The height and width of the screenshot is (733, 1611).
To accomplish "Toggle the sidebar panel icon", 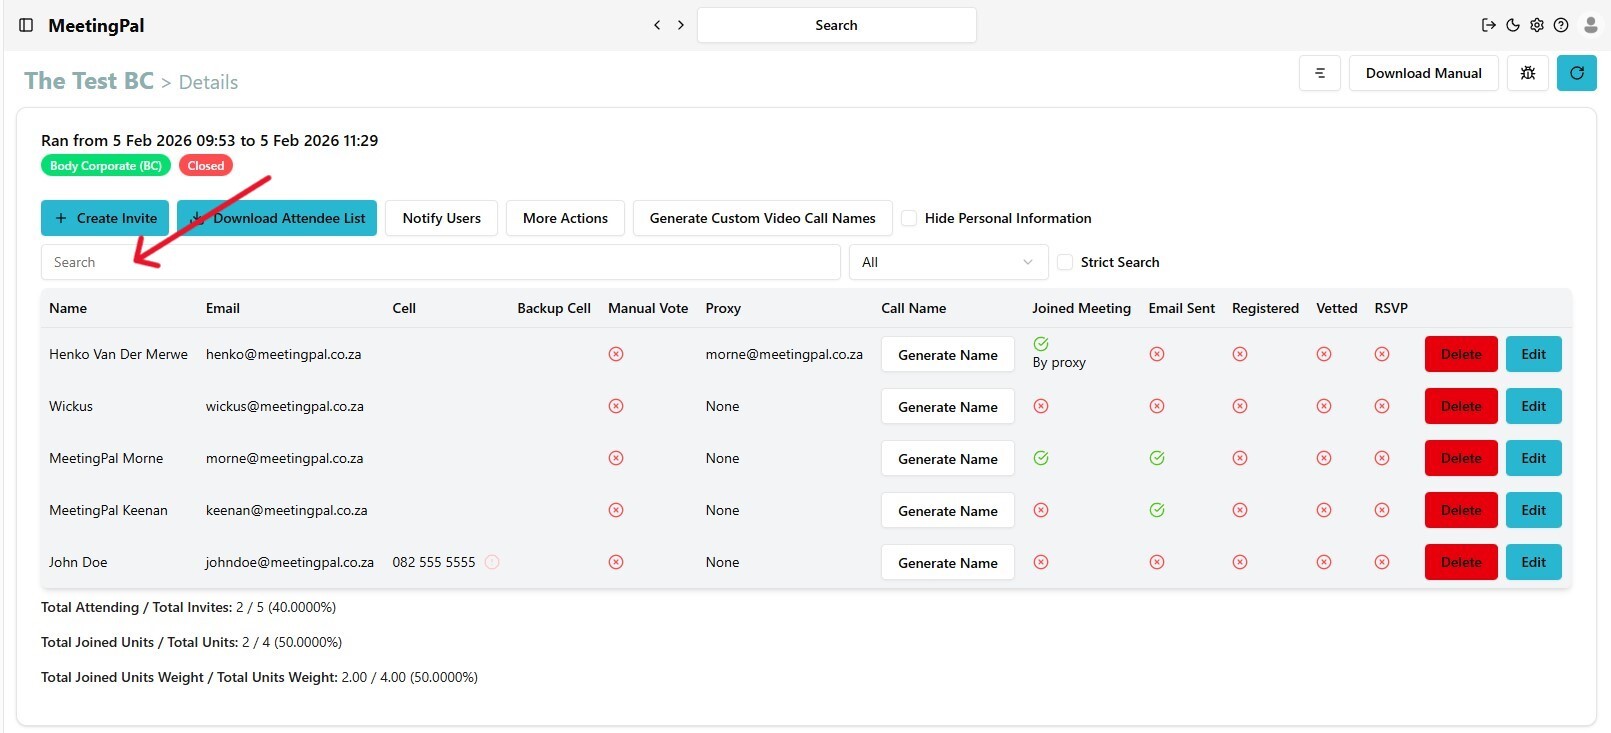I will tap(26, 25).
